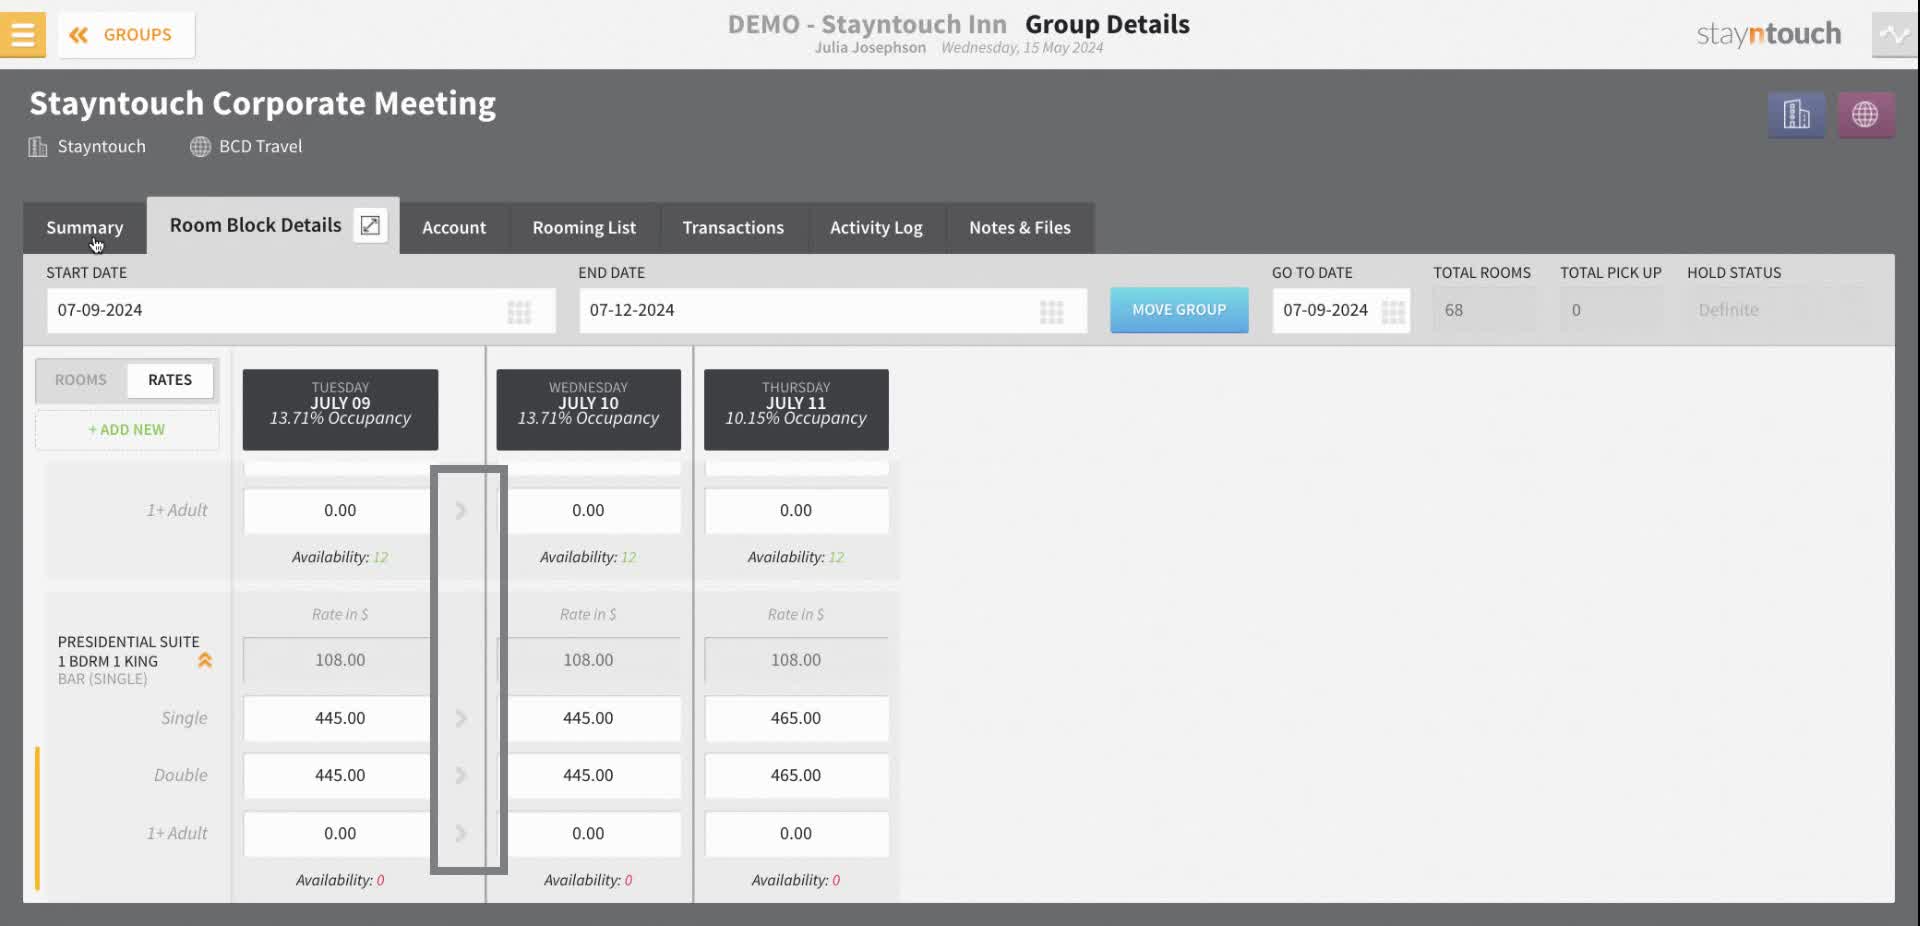Image resolution: width=1920 pixels, height=926 pixels.
Task: Open the Rooming List tab
Action: [x=584, y=228]
